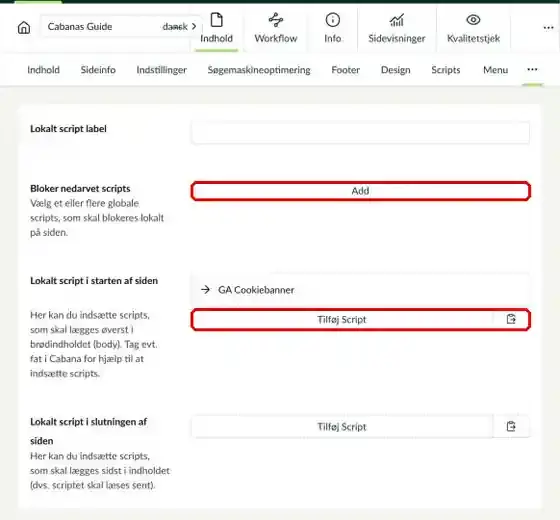Switch to the Design tab

pos(395,70)
